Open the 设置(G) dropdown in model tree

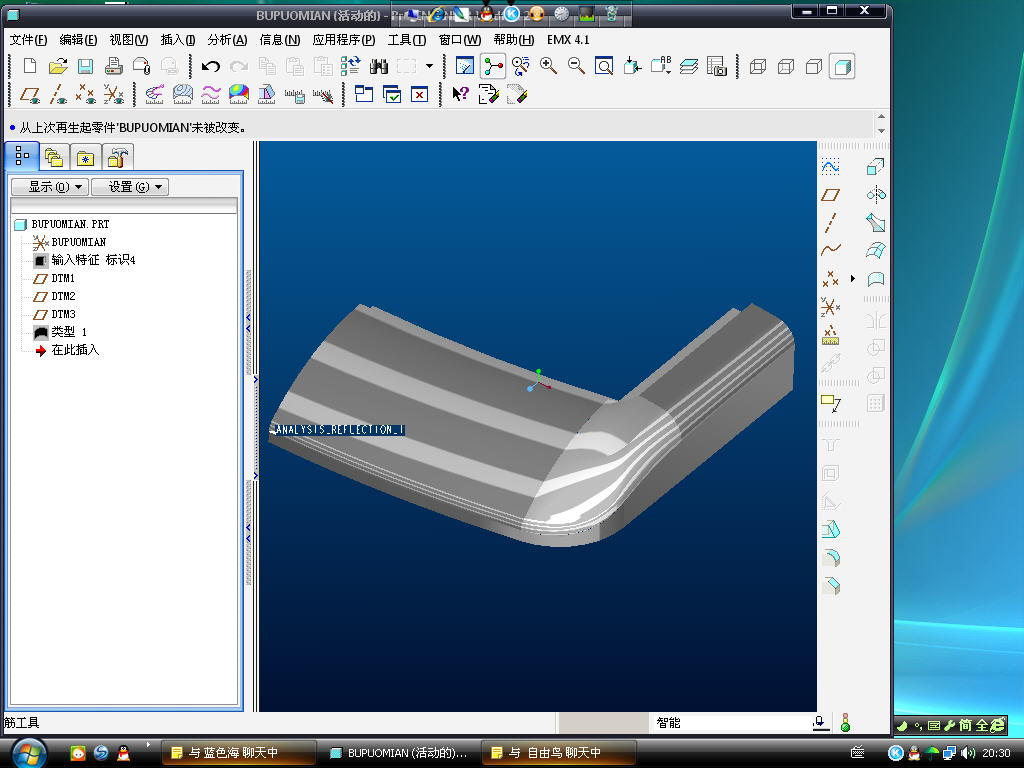point(130,187)
